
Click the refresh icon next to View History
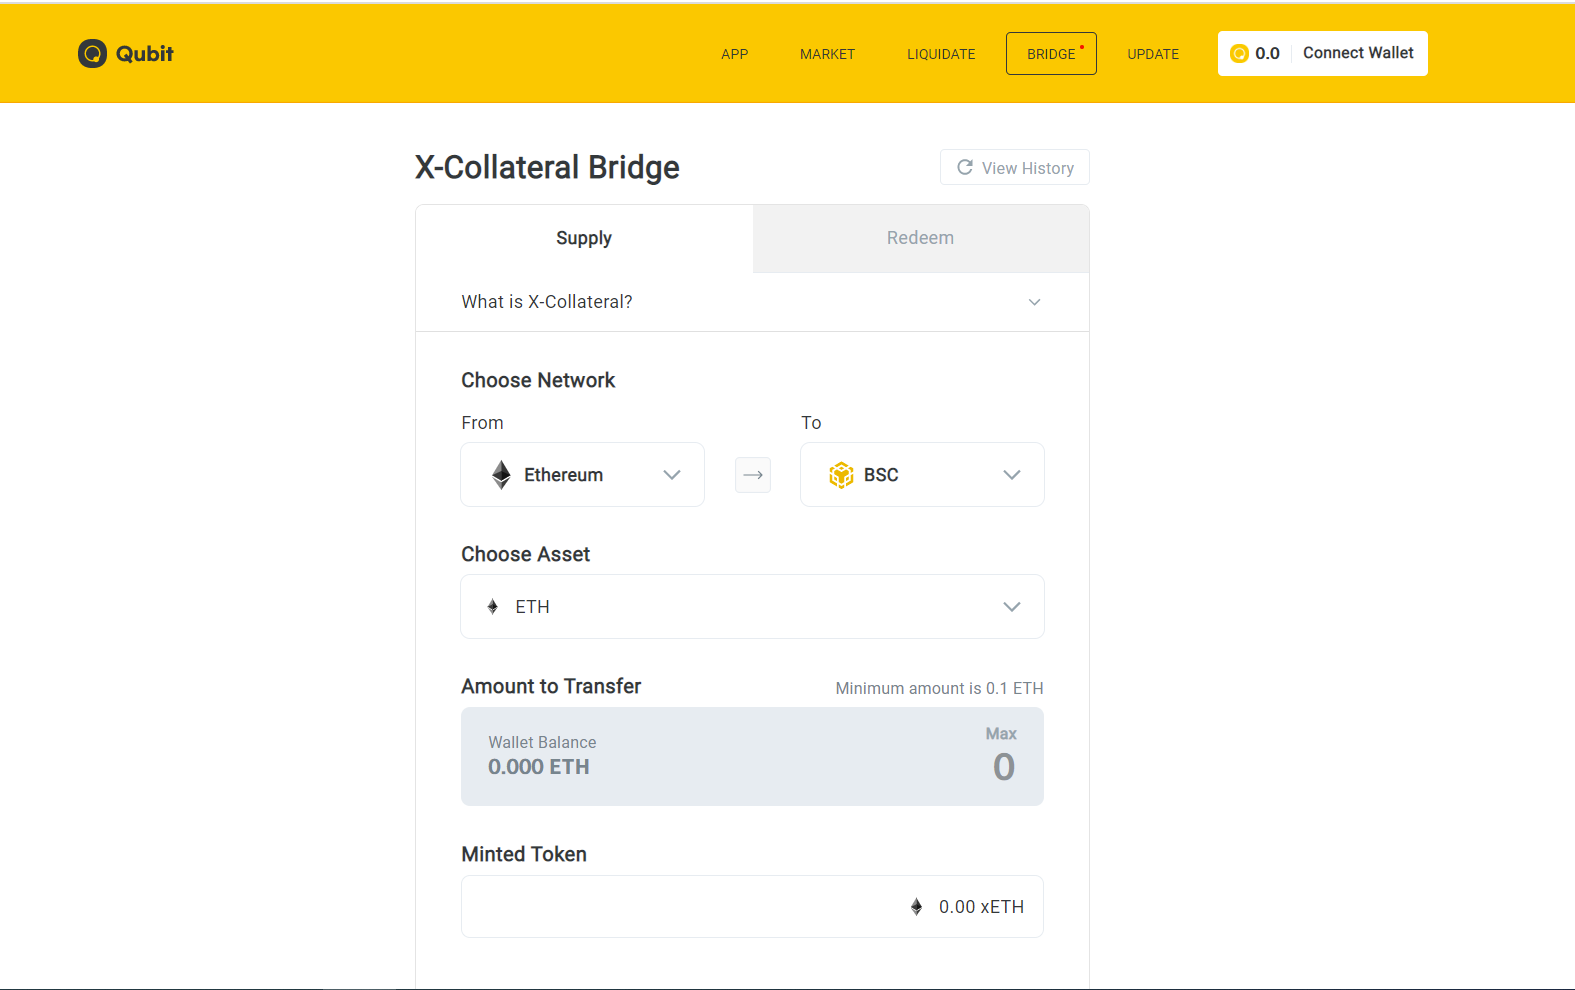pyautogui.click(x=965, y=167)
